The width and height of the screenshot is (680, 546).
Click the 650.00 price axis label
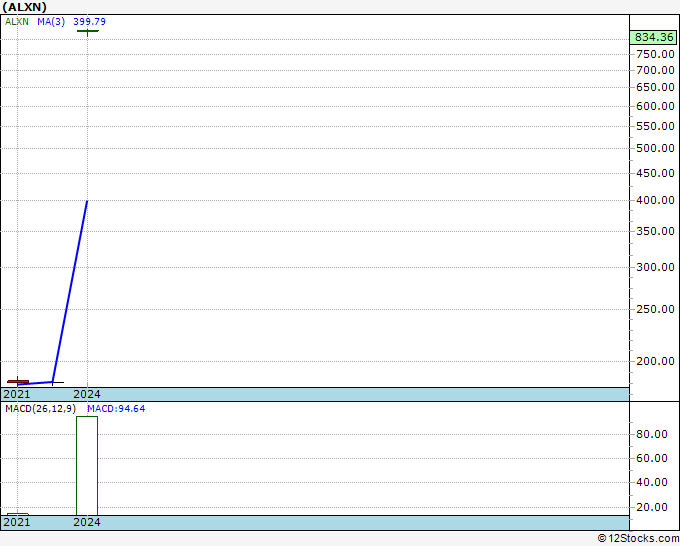tap(655, 87)
